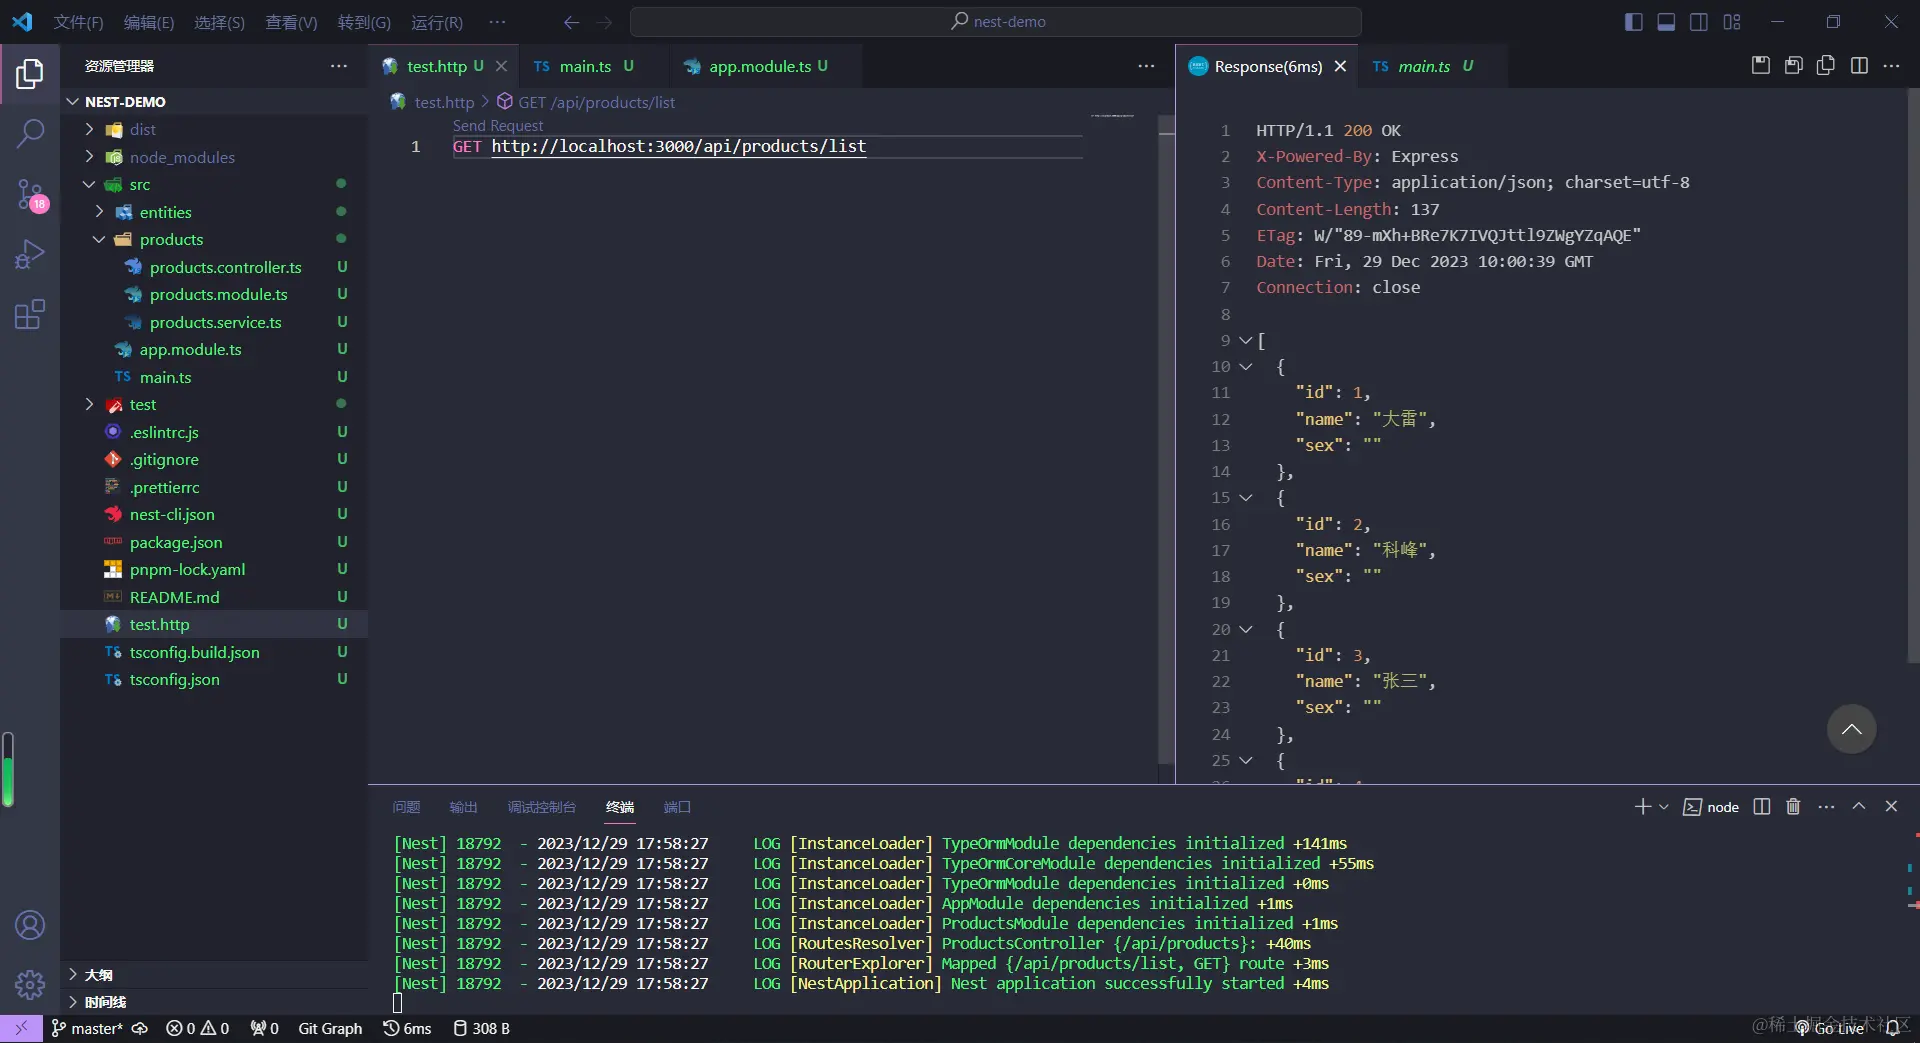Open Run and Debug view
The height and width of the screenshot is (1043, 1920).
[x=30, y=255]
